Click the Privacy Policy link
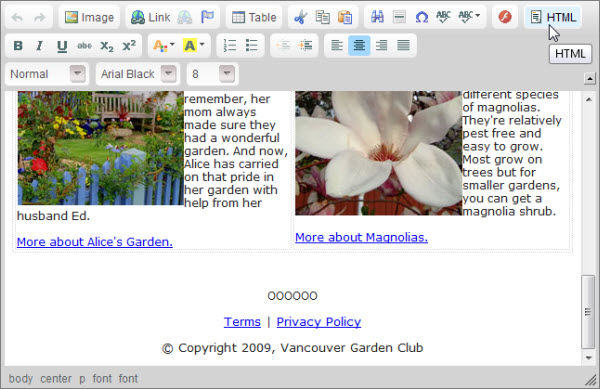The image size is (600, 389). 319,322
